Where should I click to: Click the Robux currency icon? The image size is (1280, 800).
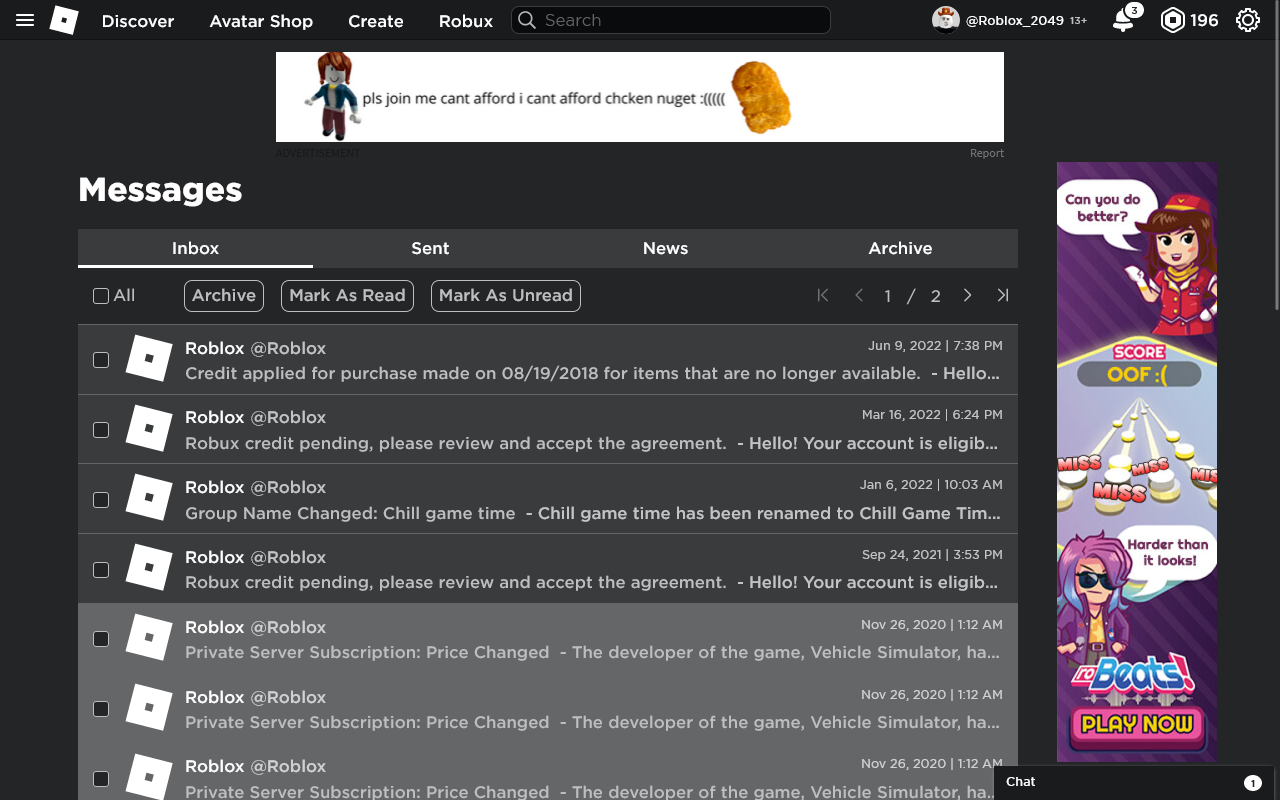1172,20
